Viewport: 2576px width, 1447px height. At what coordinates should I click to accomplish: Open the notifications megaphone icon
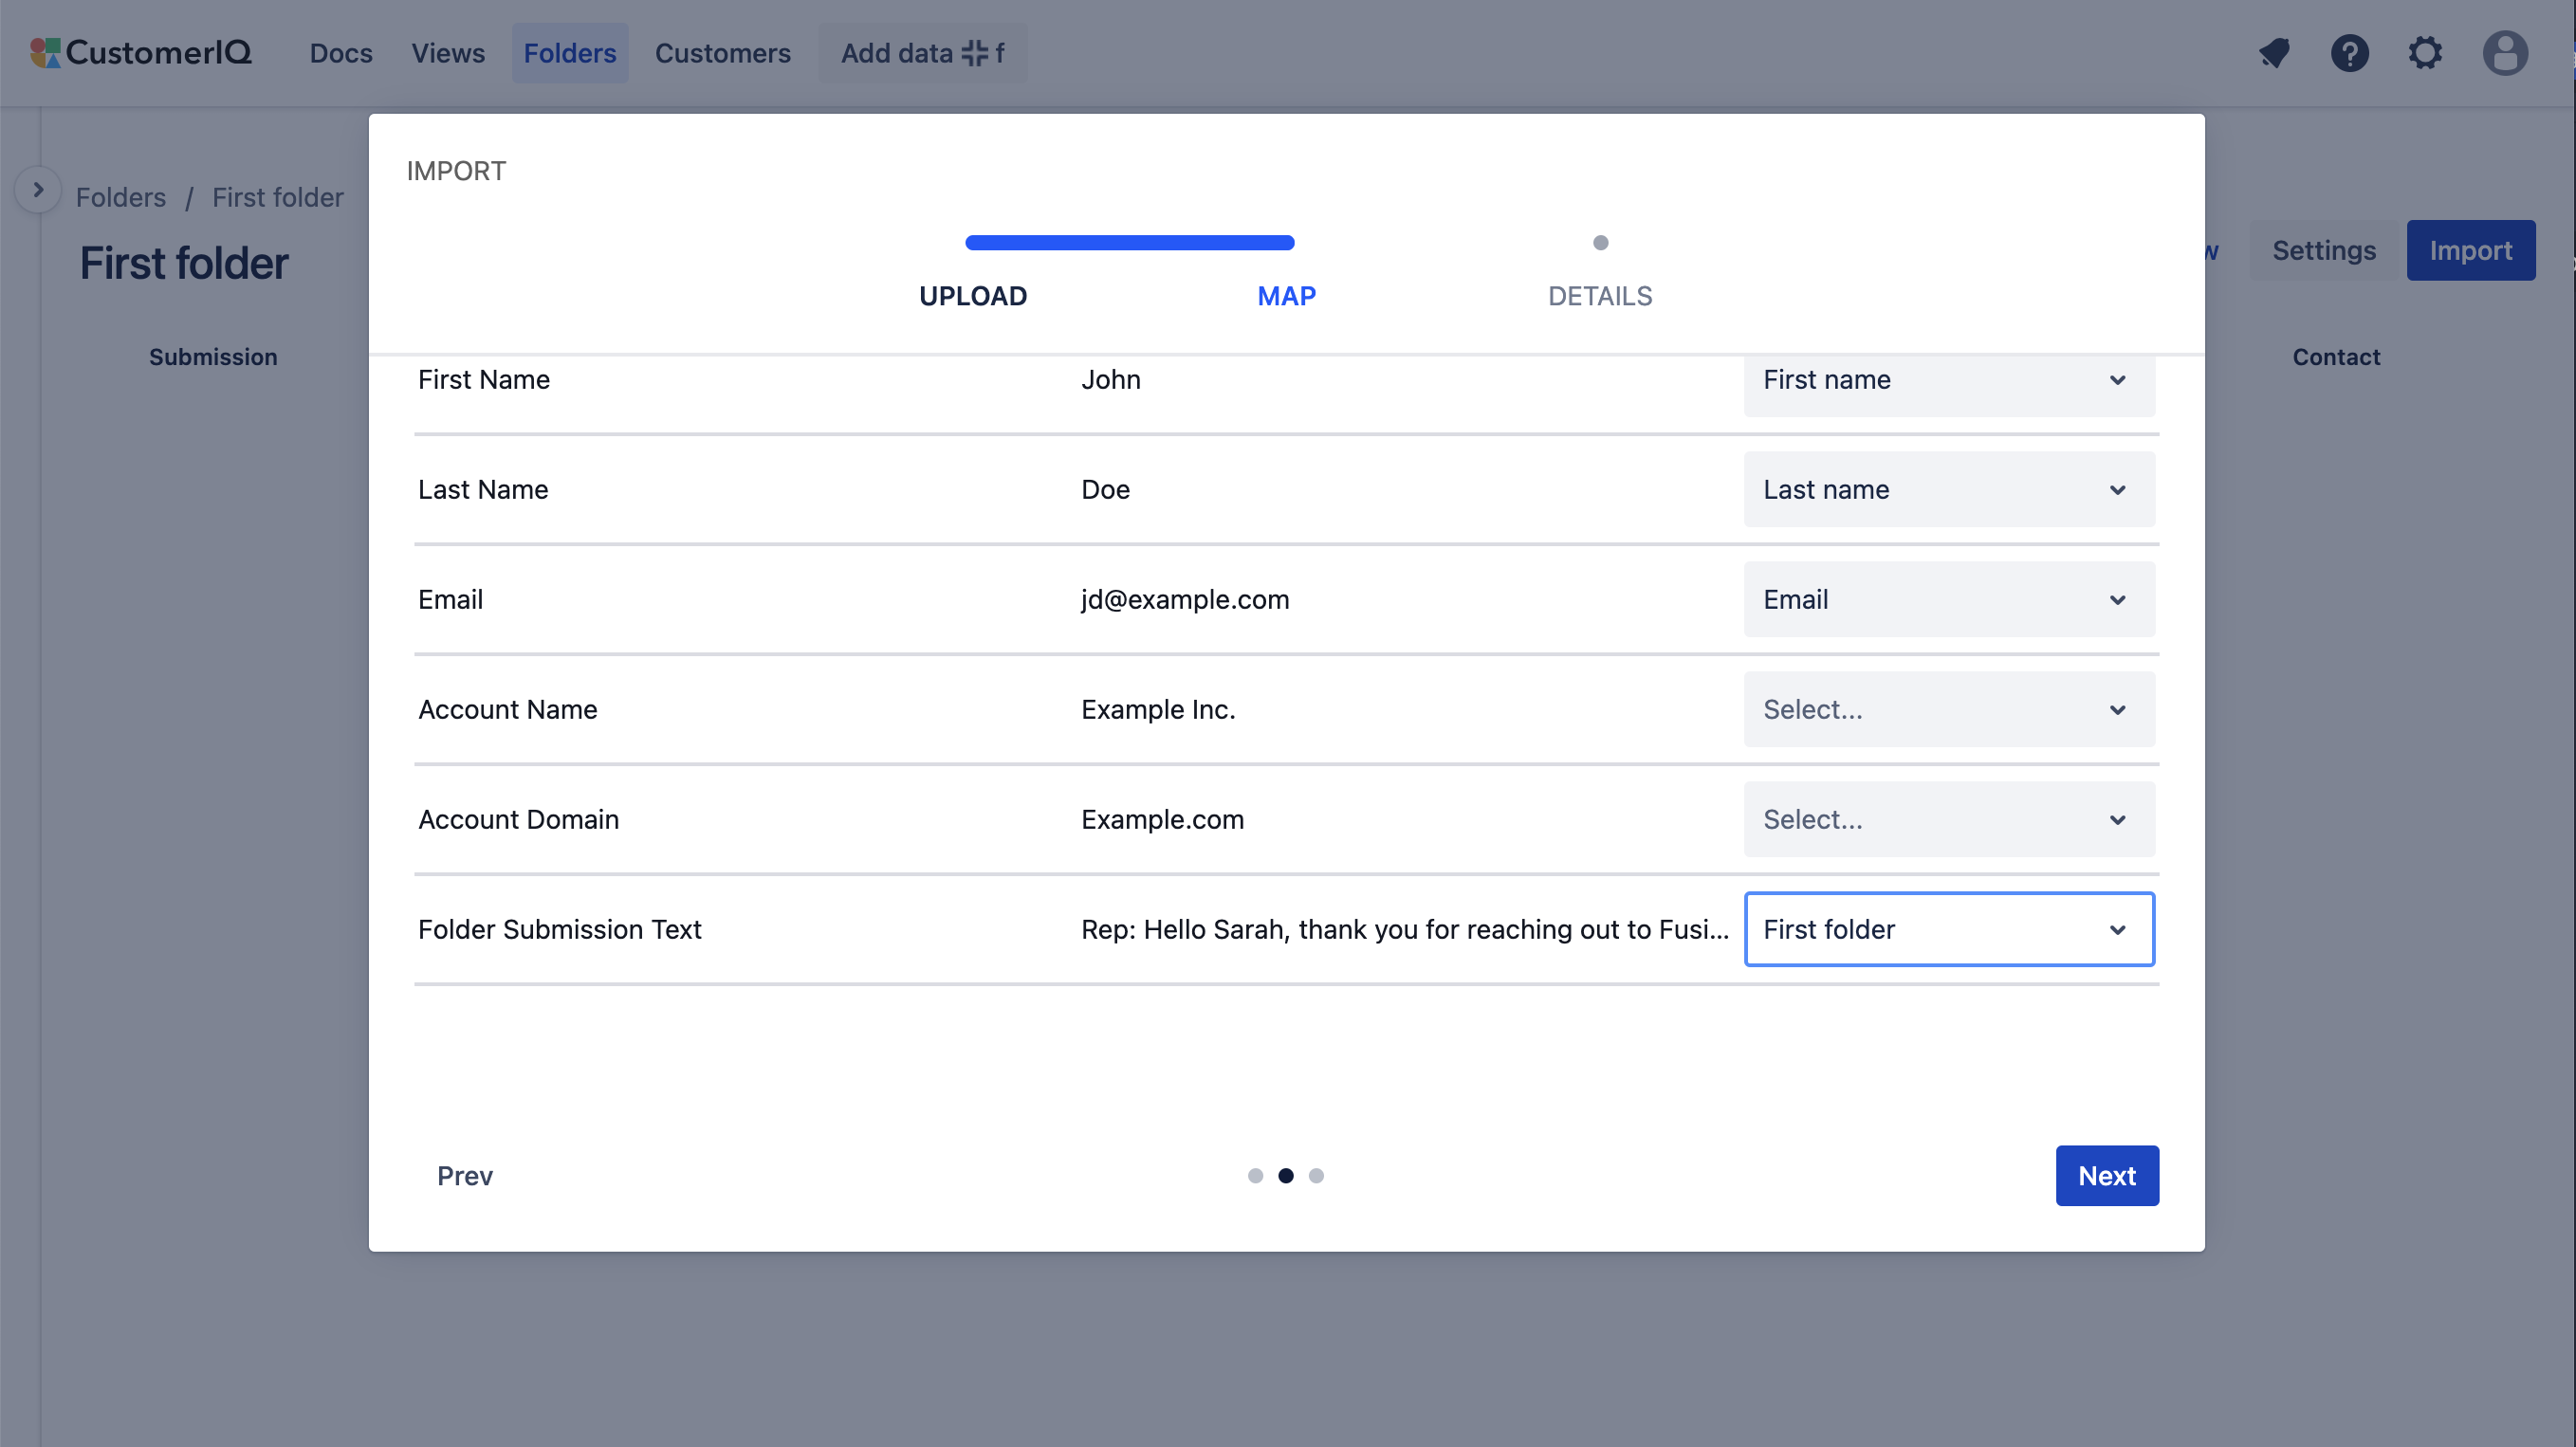coord(2274,53)
